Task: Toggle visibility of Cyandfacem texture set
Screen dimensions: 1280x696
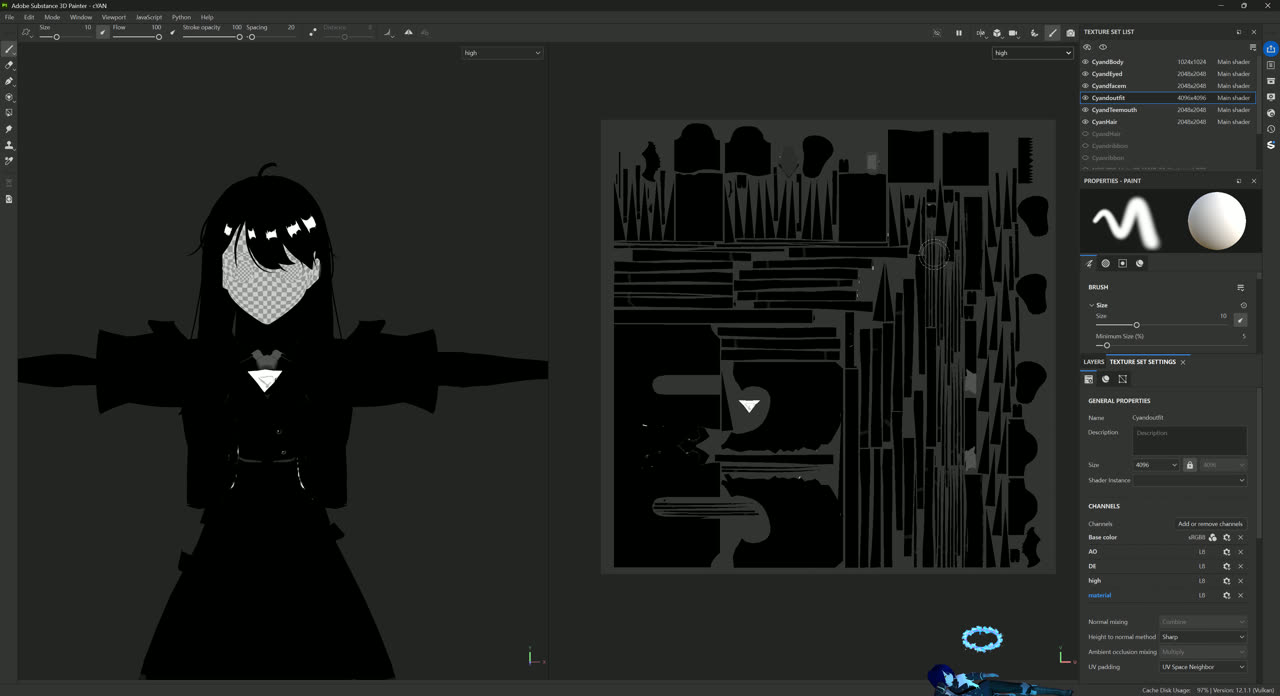Action: coord(1086,86)
